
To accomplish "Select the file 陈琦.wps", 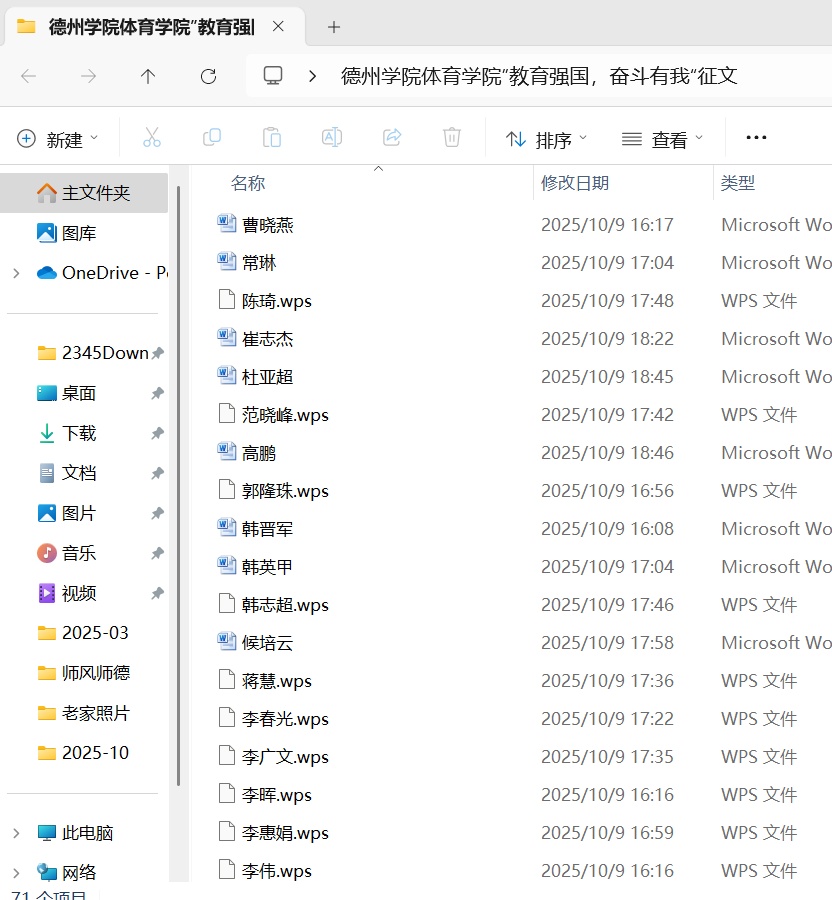I will click(x=277, y=301).
